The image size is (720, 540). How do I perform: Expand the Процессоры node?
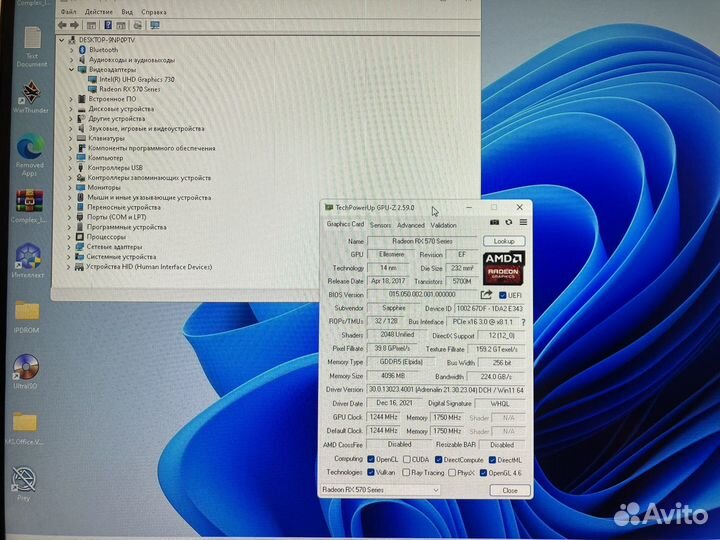coord(70,237)
